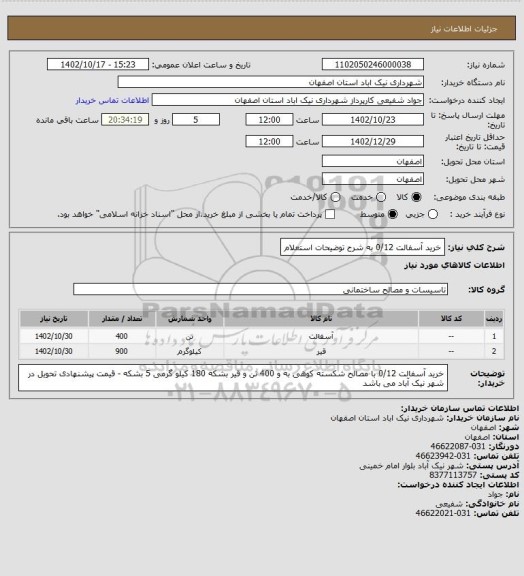Screen dimensions: 524x576
Task: Click the buyer notes description box
Action: [233, 378]
